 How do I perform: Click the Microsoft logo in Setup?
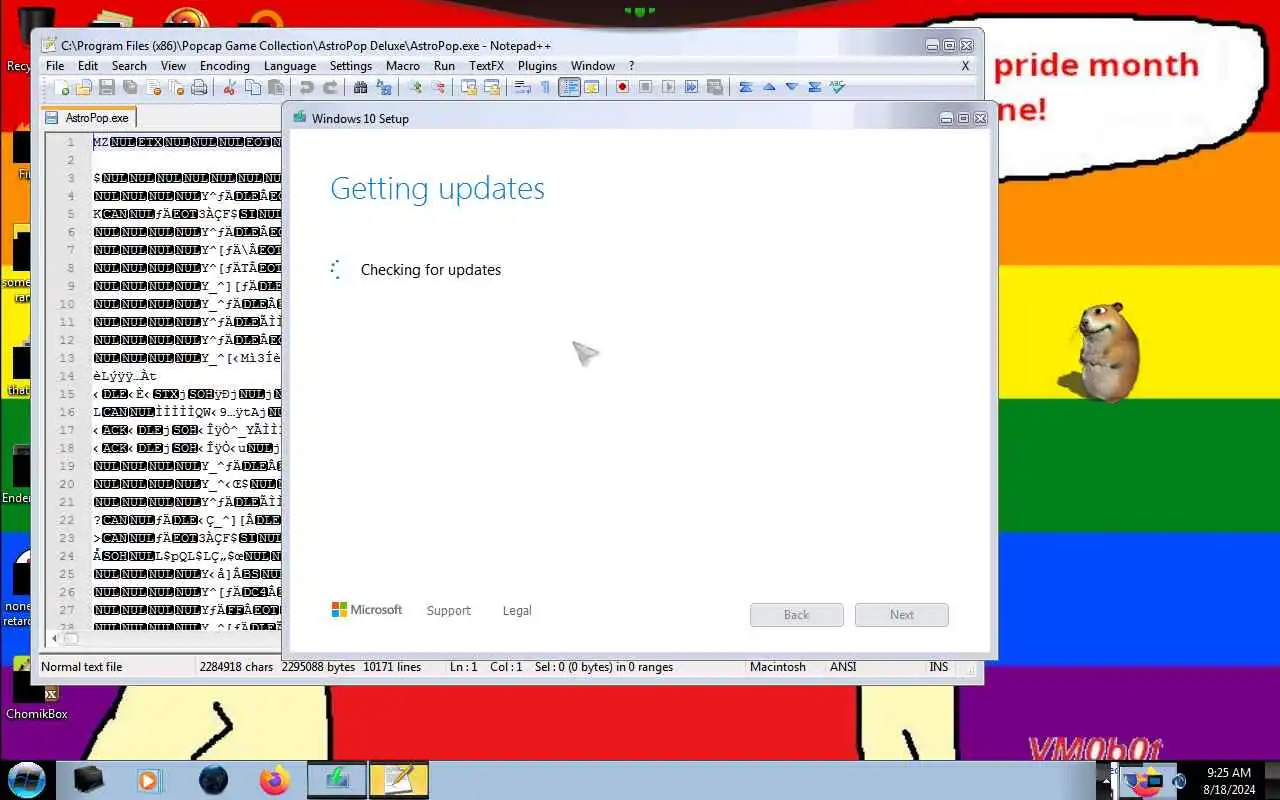(367, 610)
